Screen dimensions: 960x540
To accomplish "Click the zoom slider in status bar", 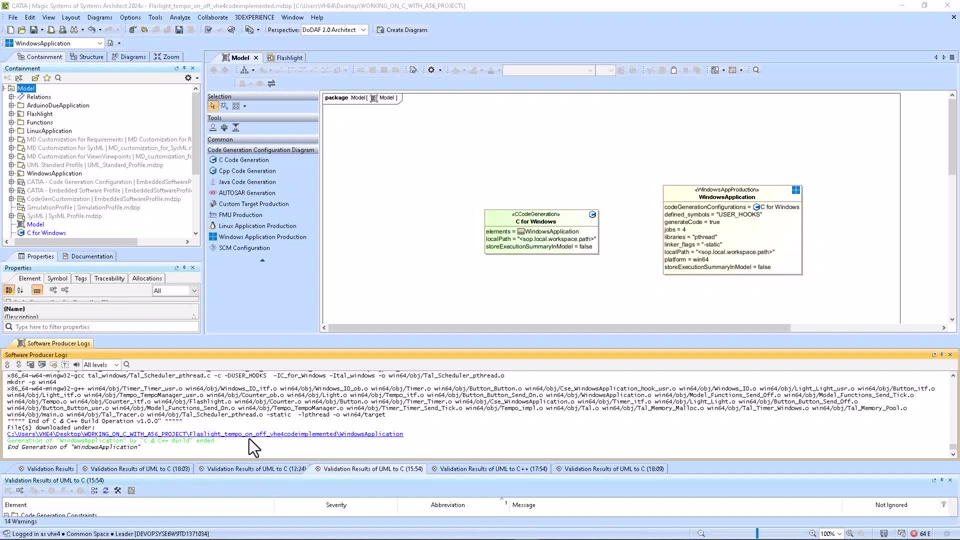I will point(757,534).
